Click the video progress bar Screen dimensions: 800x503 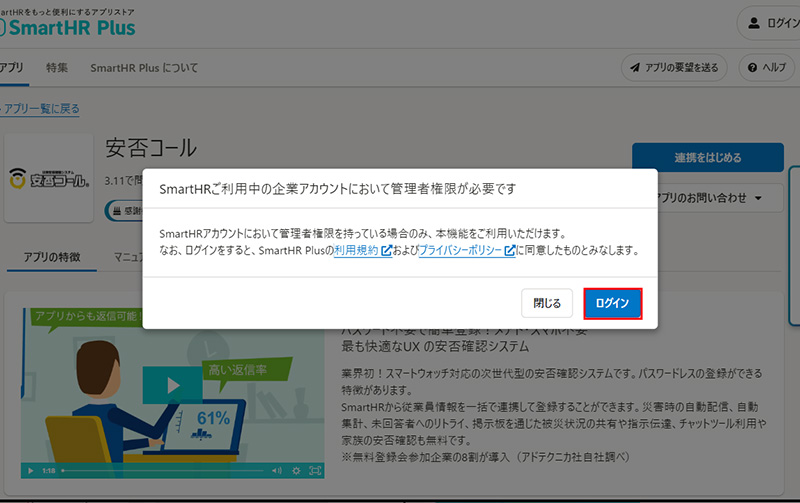pyautogui.click(x=163, y=471)
